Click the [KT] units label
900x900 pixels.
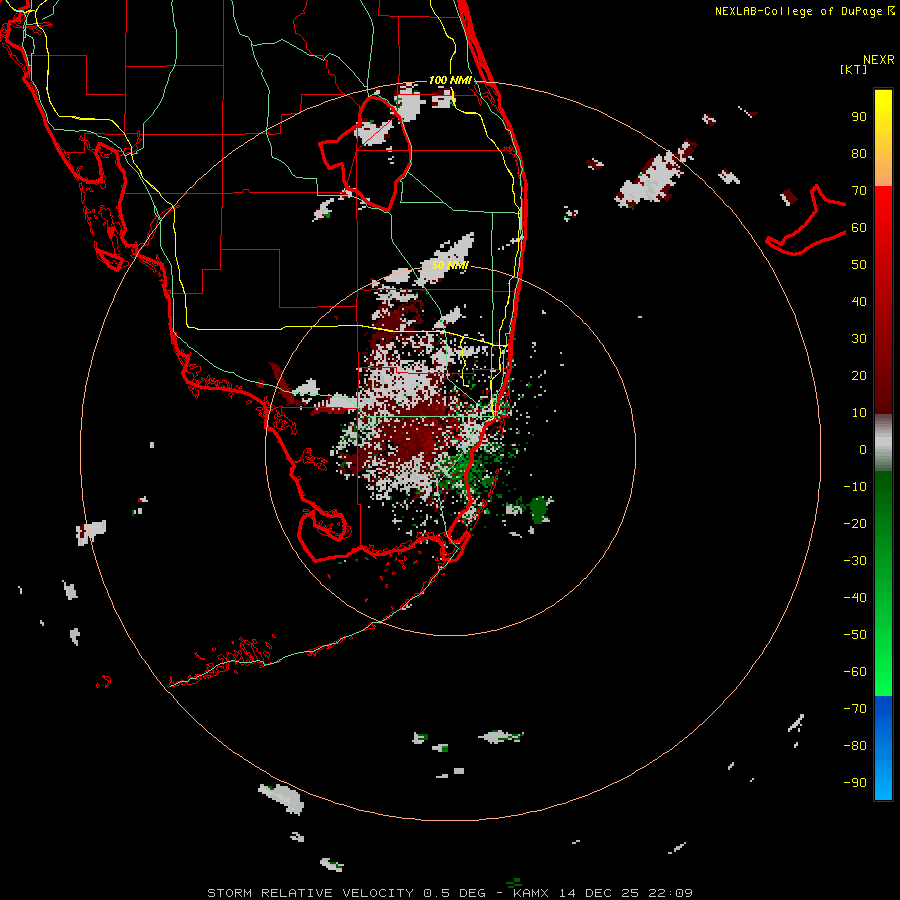coord(854,69)
